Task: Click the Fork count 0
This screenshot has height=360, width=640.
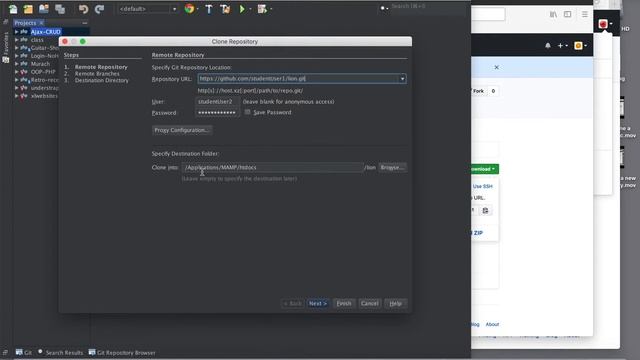Action: (x=493, y=91)
